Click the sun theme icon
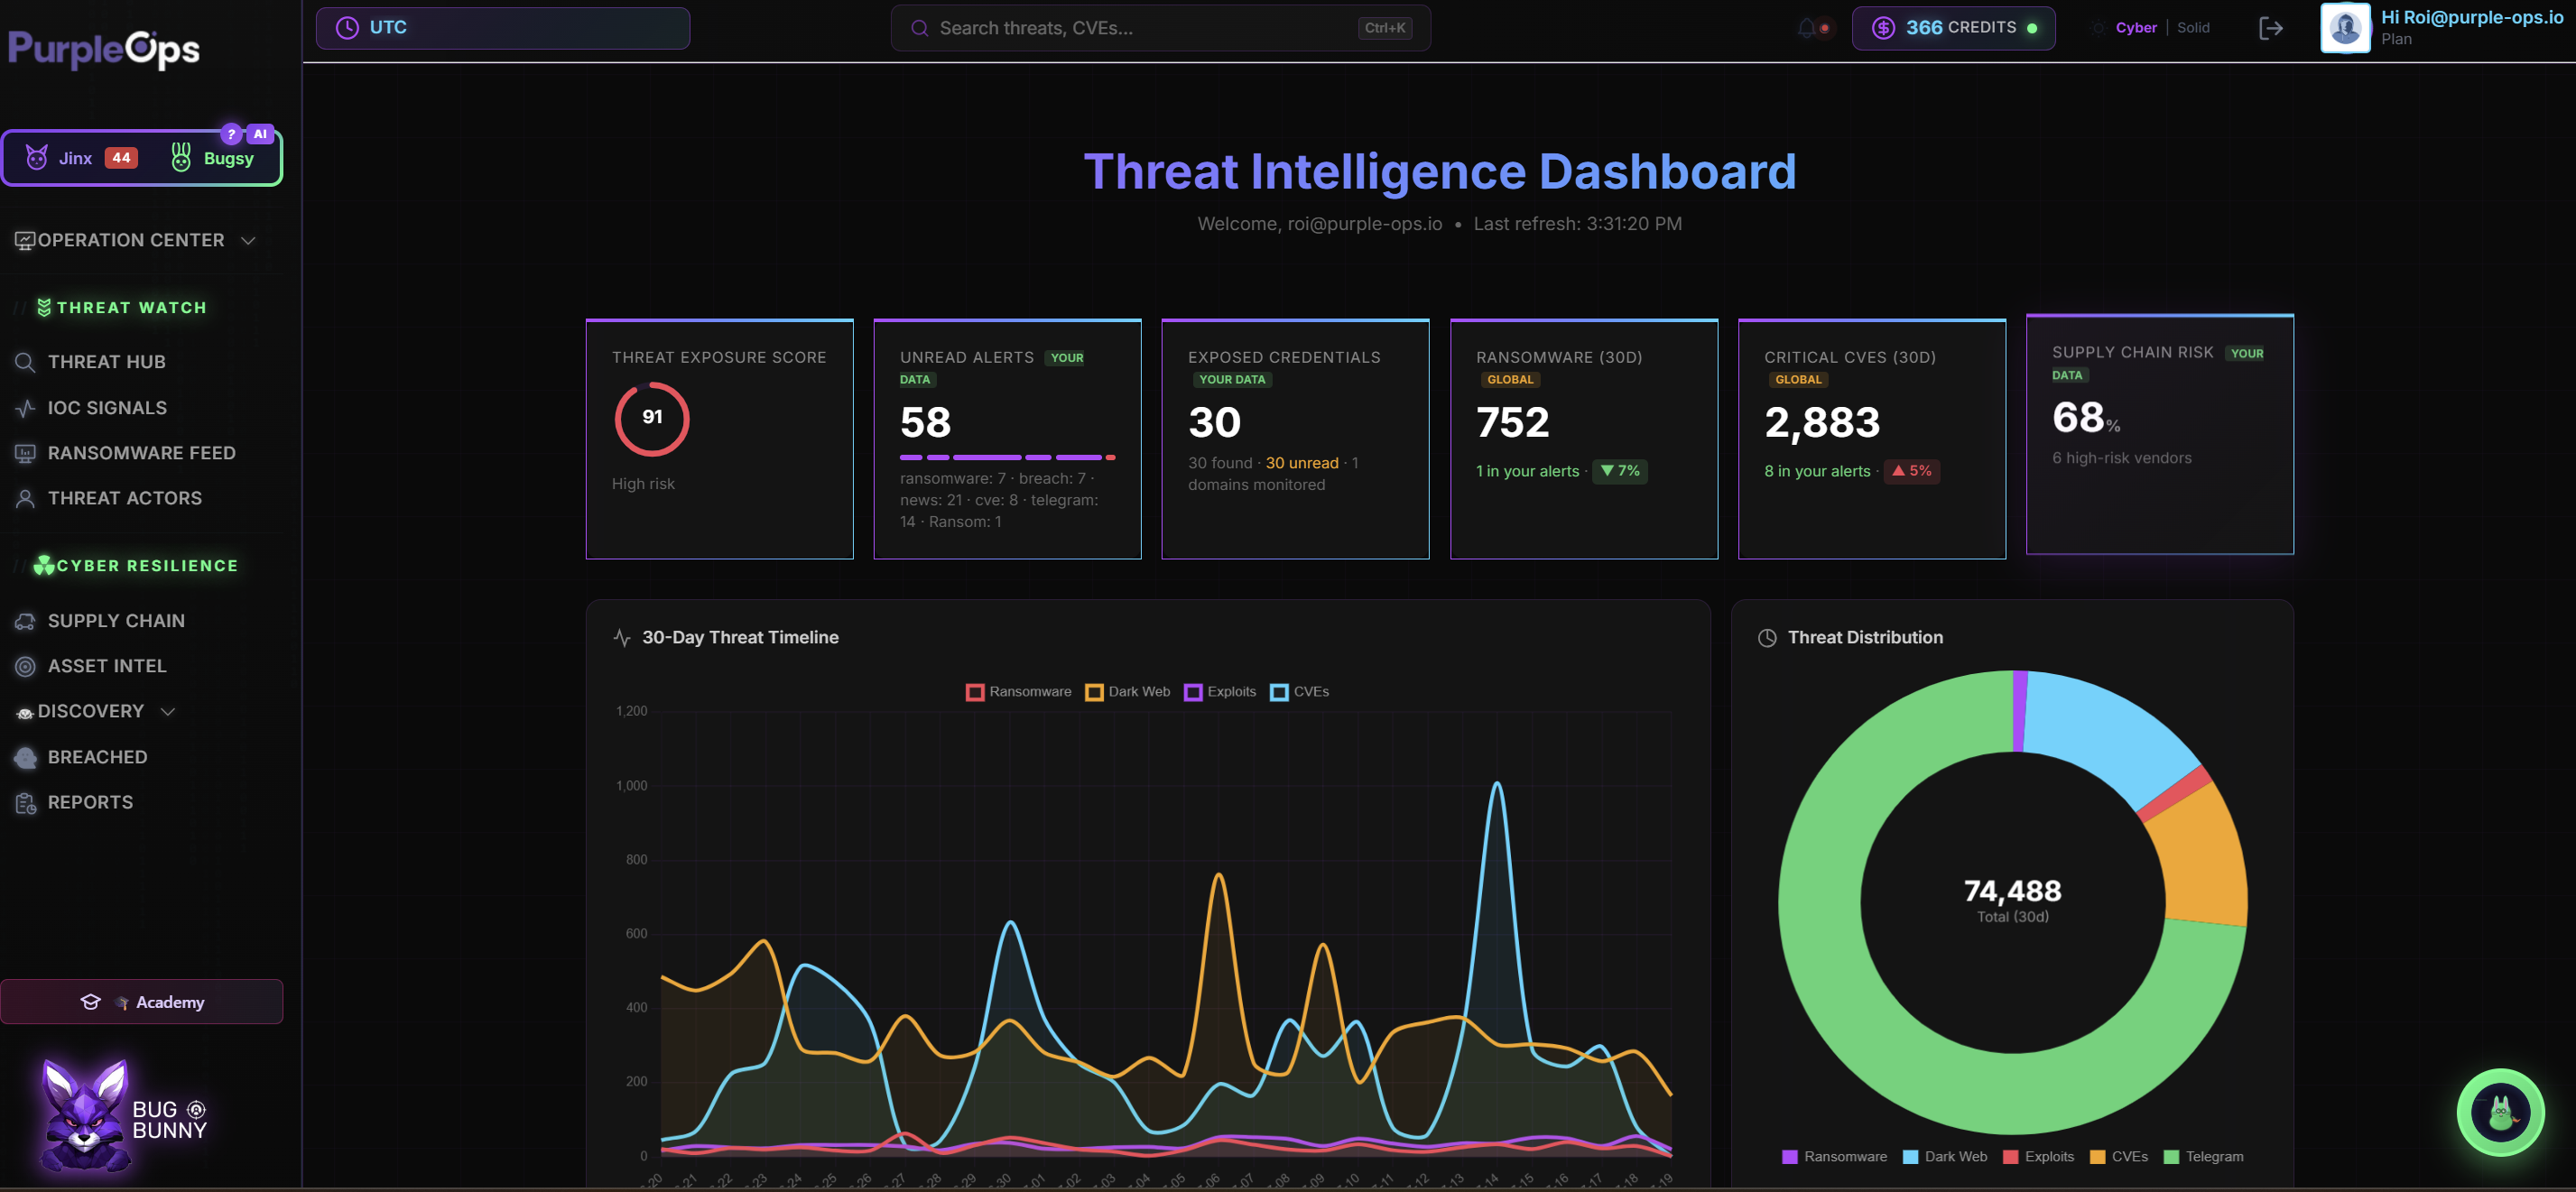The width and height of the screenshot is (2576, 1192). click(x=2098, y=28)
